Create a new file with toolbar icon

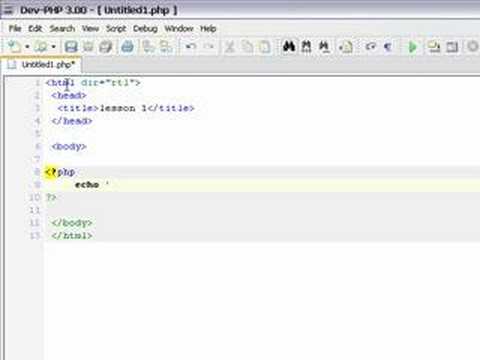click(x=14, y=46)
